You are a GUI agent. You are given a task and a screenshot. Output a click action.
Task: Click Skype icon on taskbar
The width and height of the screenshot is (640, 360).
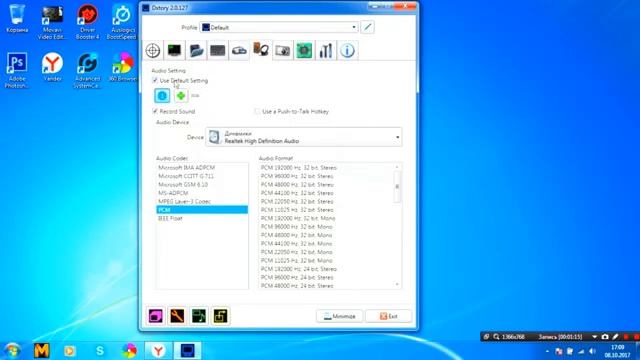coord(100,351)
